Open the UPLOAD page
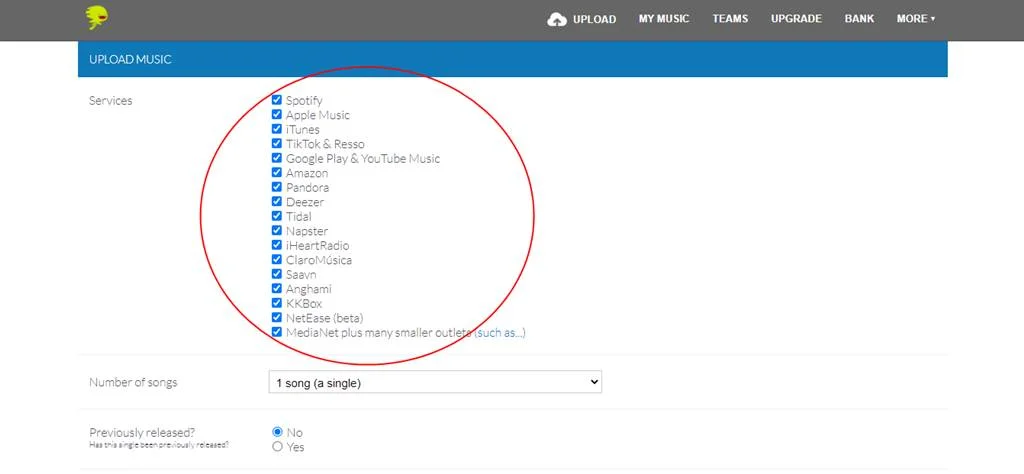Viewport: 1024px width, 474px height. pos(594,20)
